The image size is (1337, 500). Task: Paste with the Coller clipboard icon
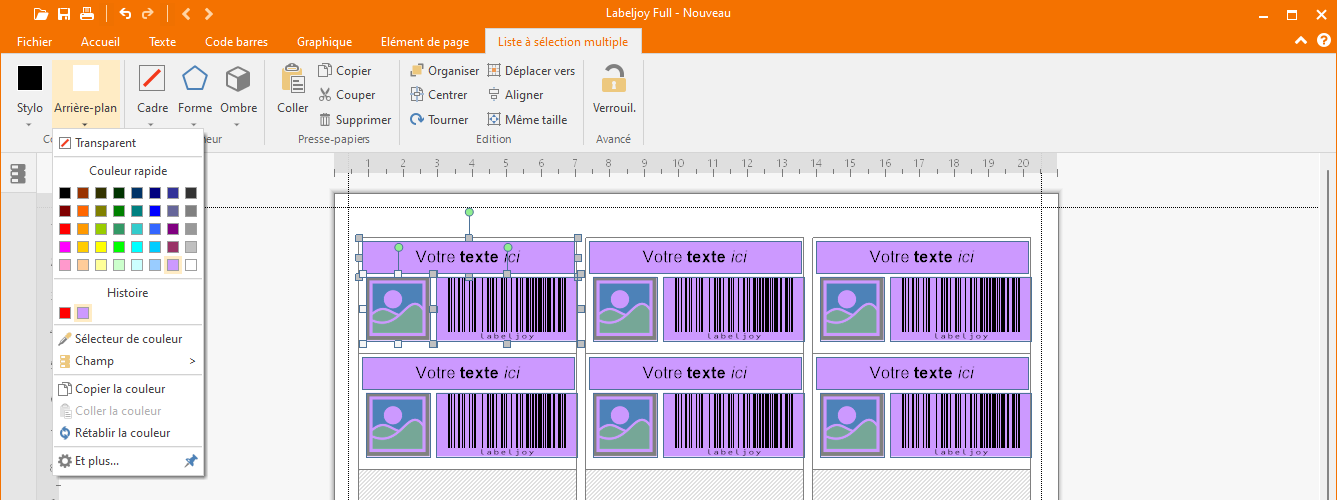[293, 78]
